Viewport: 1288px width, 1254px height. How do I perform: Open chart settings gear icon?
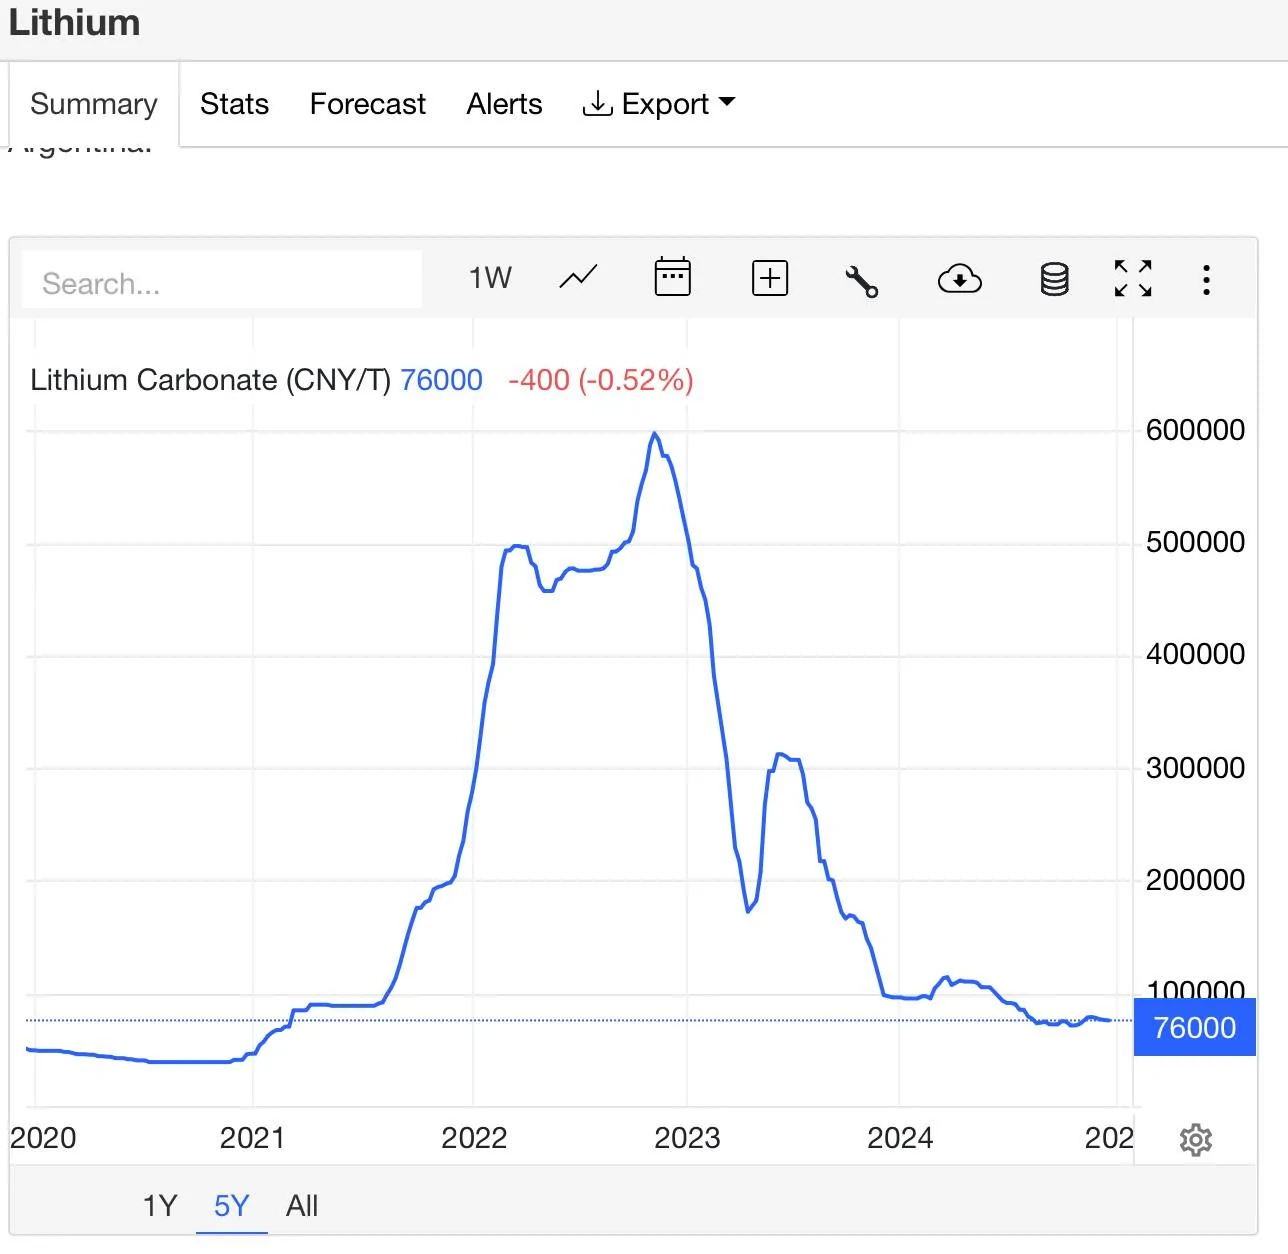point(1195,1140)
